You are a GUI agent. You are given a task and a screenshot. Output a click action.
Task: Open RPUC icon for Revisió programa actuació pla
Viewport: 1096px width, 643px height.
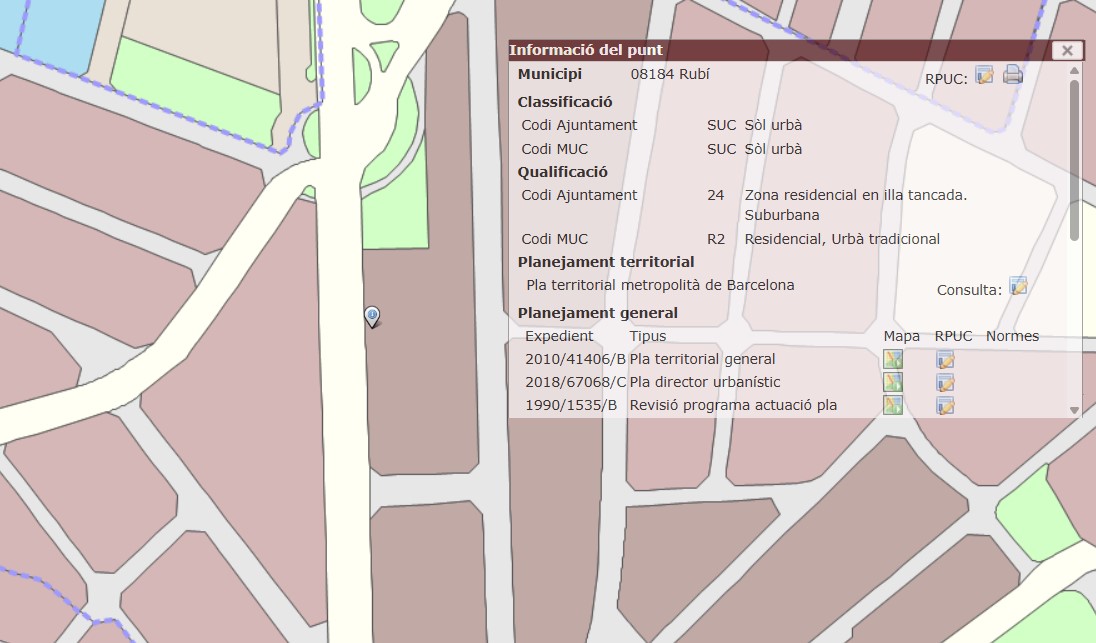(945, 405)
